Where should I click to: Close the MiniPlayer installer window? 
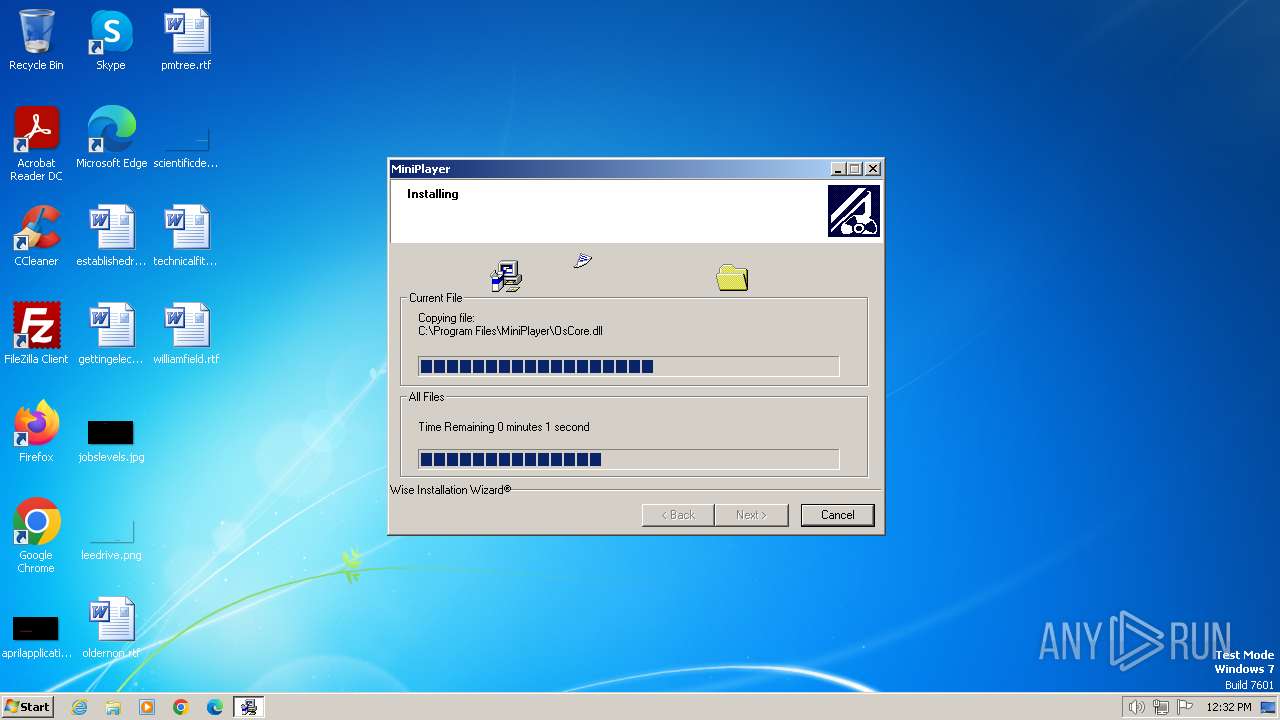click(873, 169)
